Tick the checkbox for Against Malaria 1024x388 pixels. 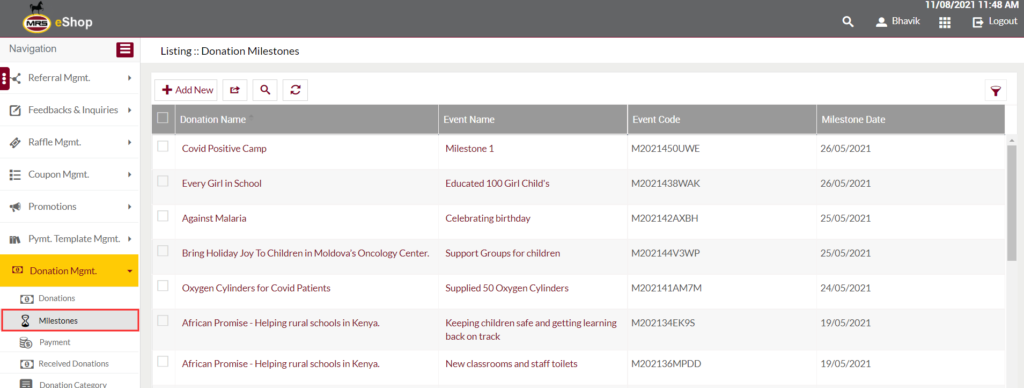click(163, 216)
